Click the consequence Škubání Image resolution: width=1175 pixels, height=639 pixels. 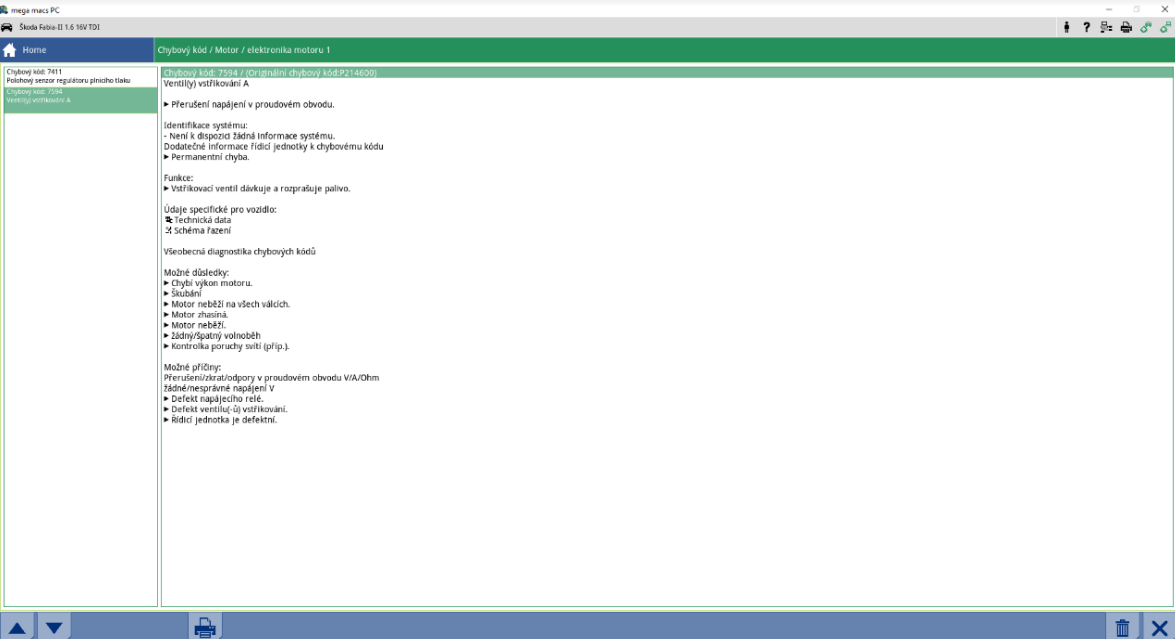[x=186, y=294]
